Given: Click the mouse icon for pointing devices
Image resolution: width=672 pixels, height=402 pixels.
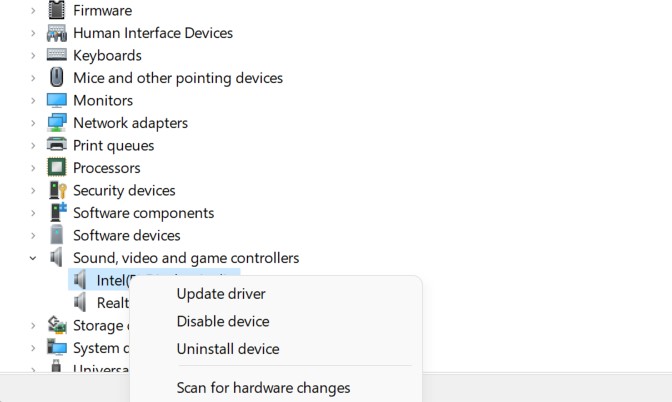Looking at the screenshot, I should (57, 78).
